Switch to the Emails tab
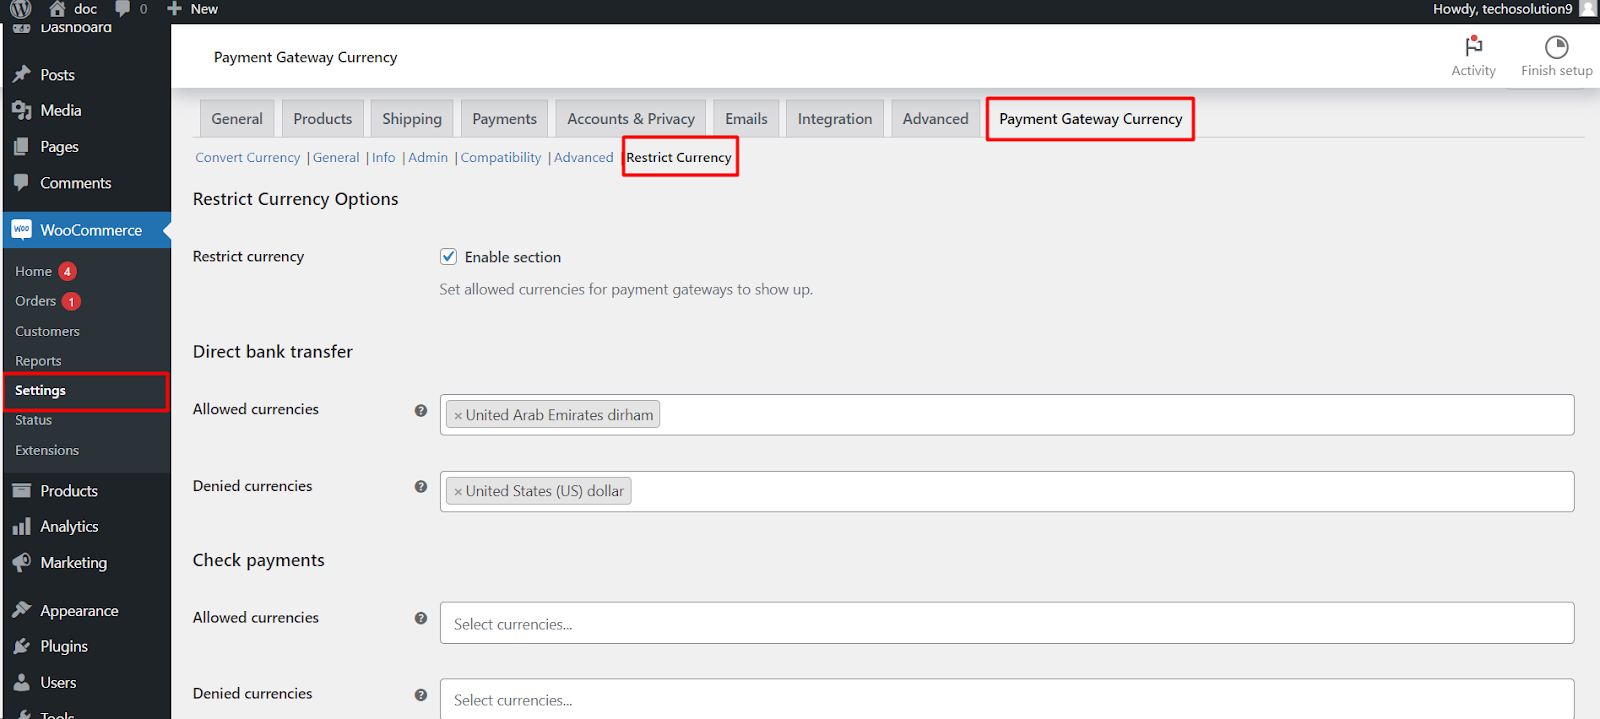 coord(746,118)
